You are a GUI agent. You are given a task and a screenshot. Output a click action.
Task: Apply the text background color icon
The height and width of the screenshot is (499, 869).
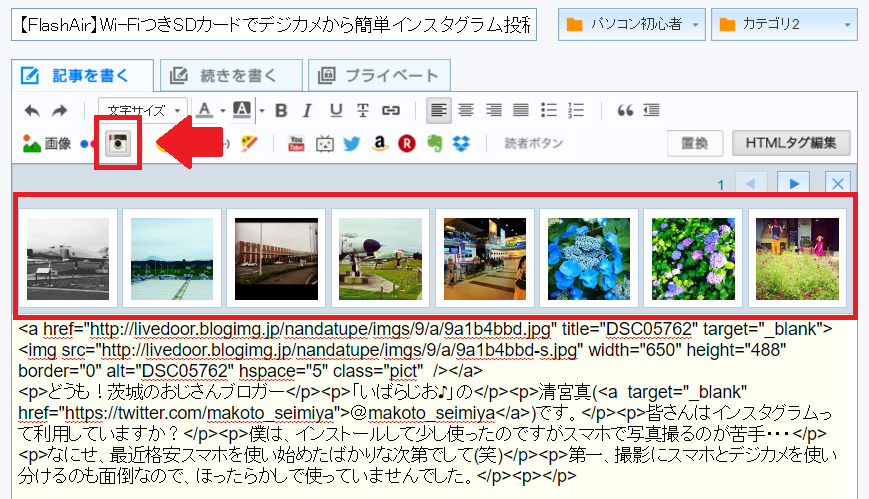click(x=242, y=110)
